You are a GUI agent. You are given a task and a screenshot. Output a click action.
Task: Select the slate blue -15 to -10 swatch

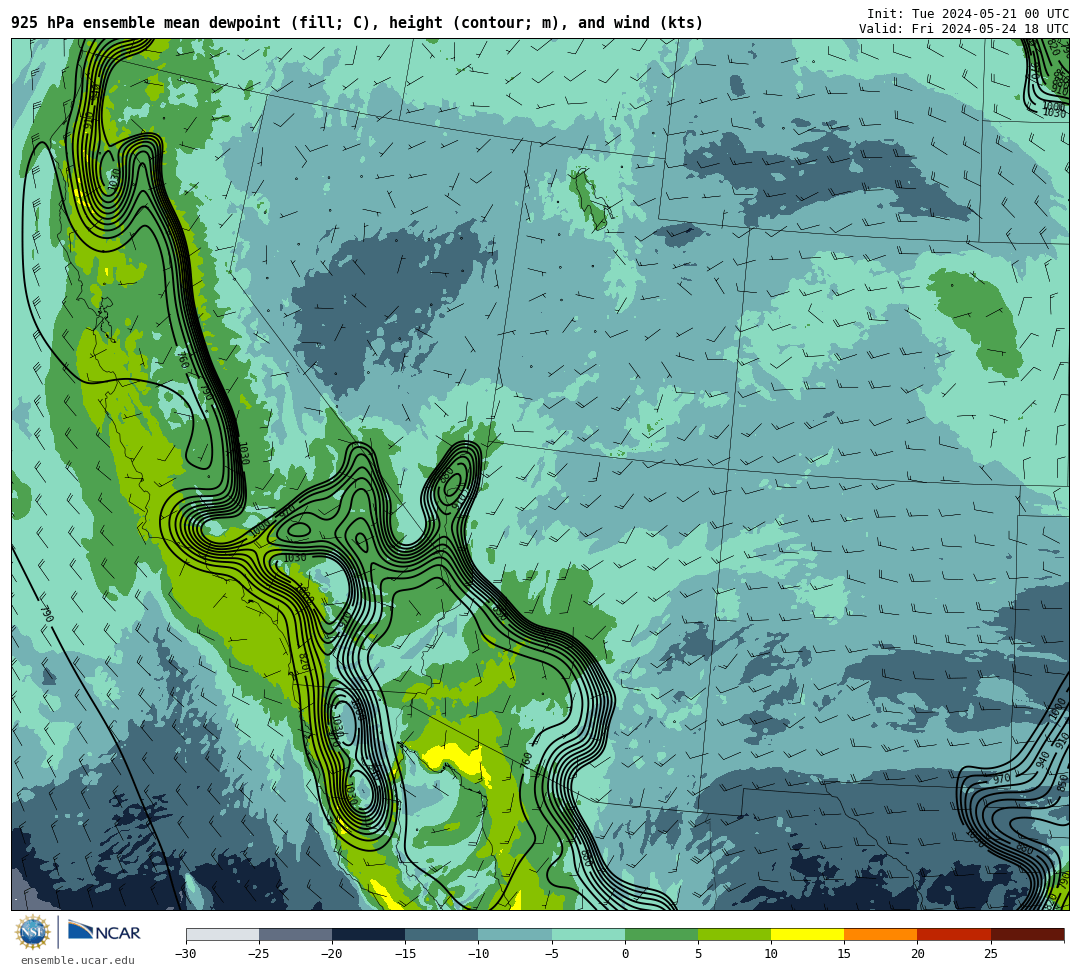(442, 934)
